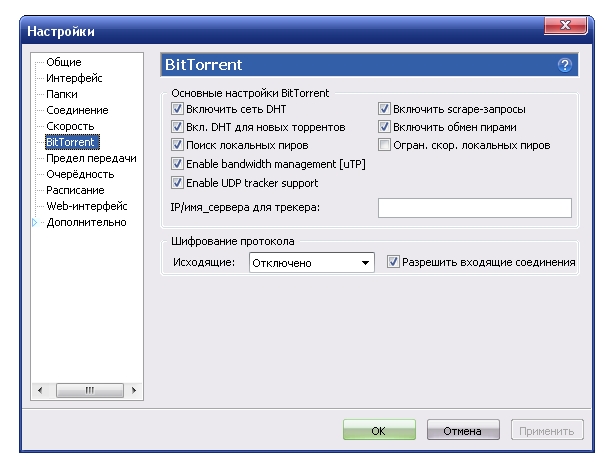Go to Скорость settings page
Image resolution: width=608 pixels, height=469 pixels.
[70, 126]
